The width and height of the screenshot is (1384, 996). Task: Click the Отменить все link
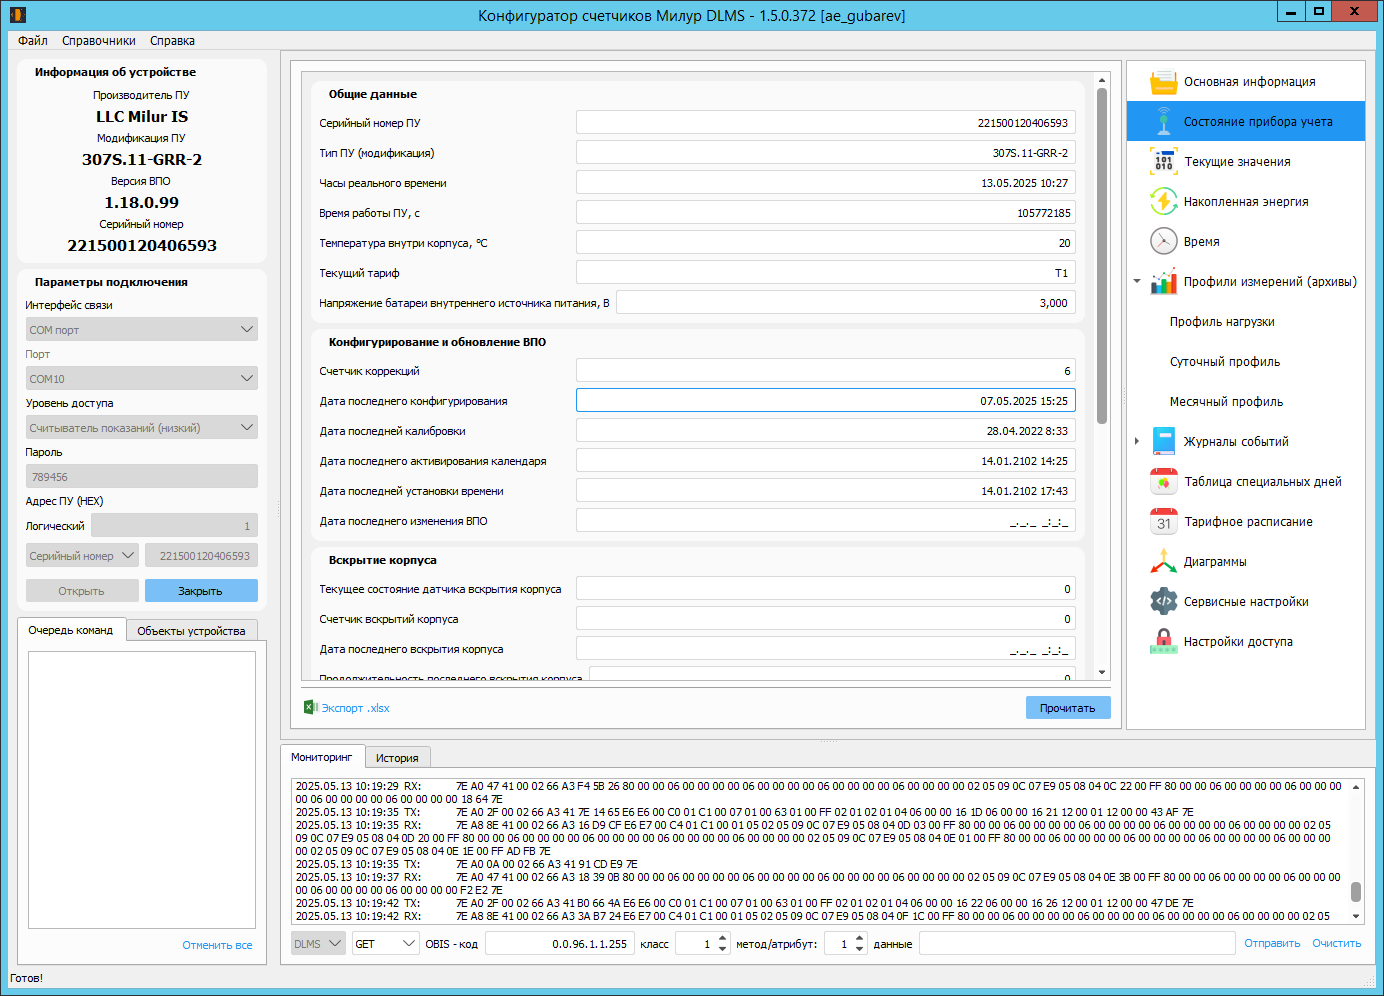coord(217,945)
